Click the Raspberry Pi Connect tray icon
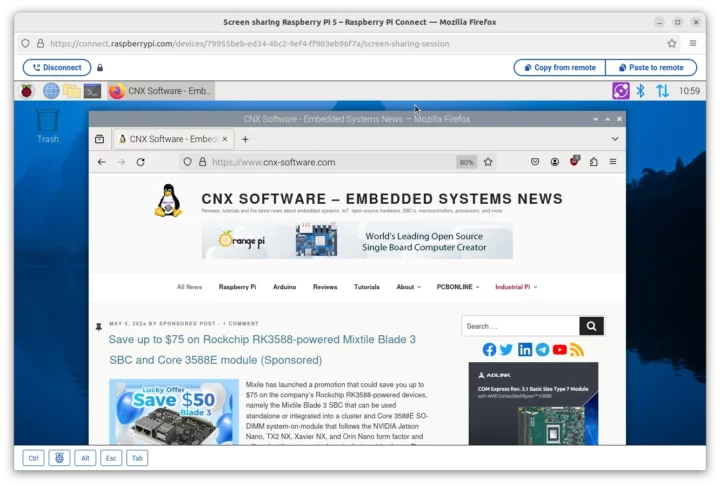Viewport: 720px width, 486px height. pos(620,91)
